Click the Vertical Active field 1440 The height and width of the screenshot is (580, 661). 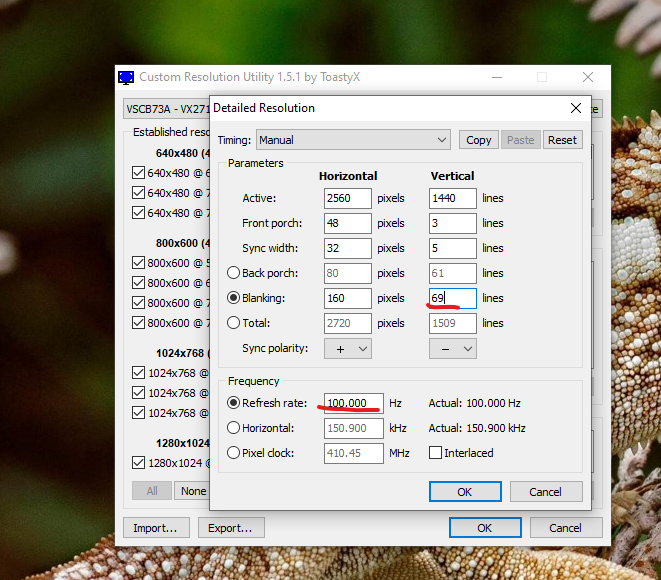[x=453, y=198]
